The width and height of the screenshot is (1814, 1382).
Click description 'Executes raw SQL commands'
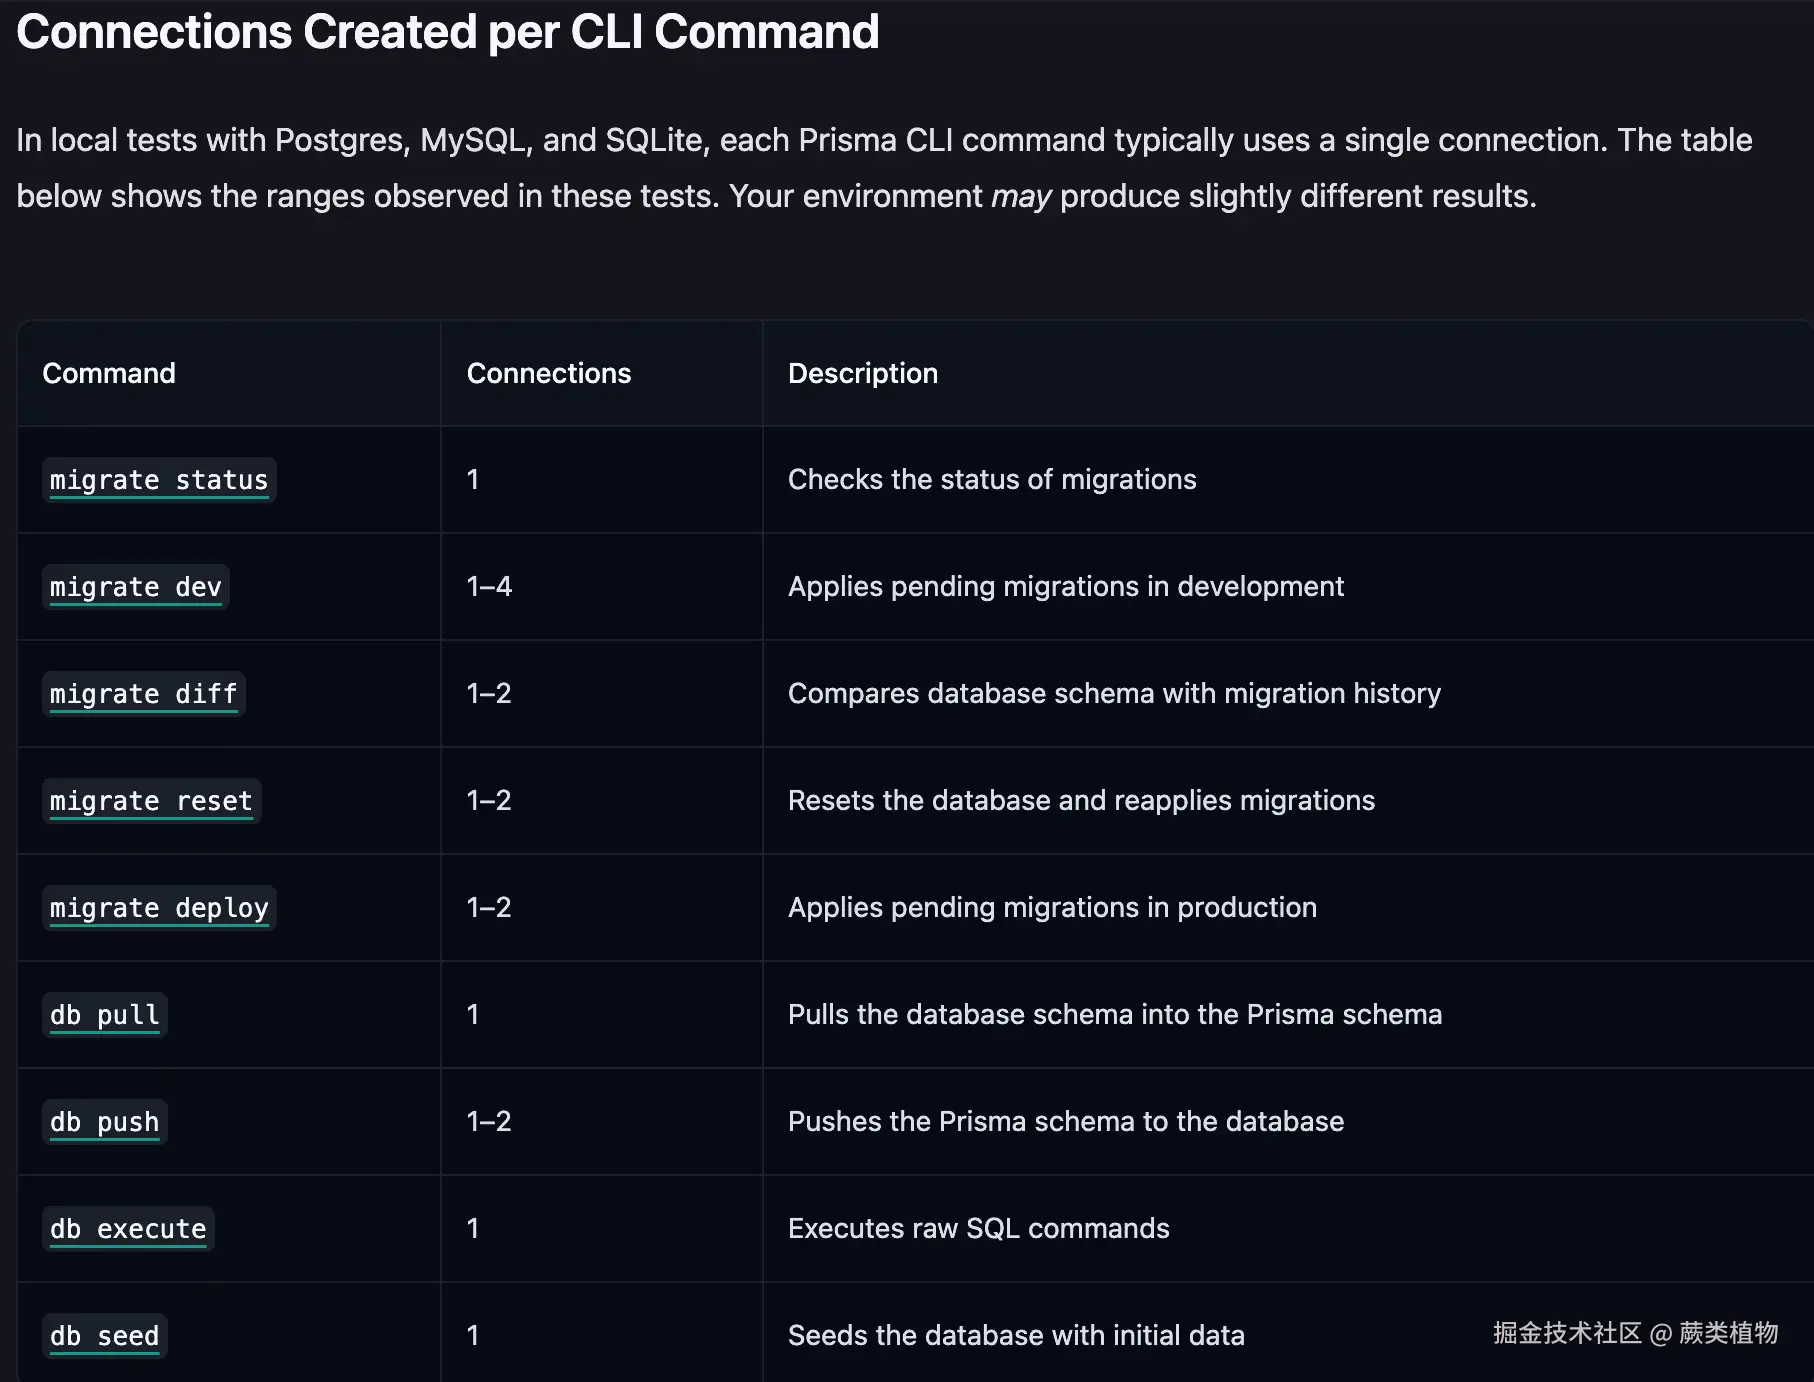pyautogui.click(x=979, y=1228)
